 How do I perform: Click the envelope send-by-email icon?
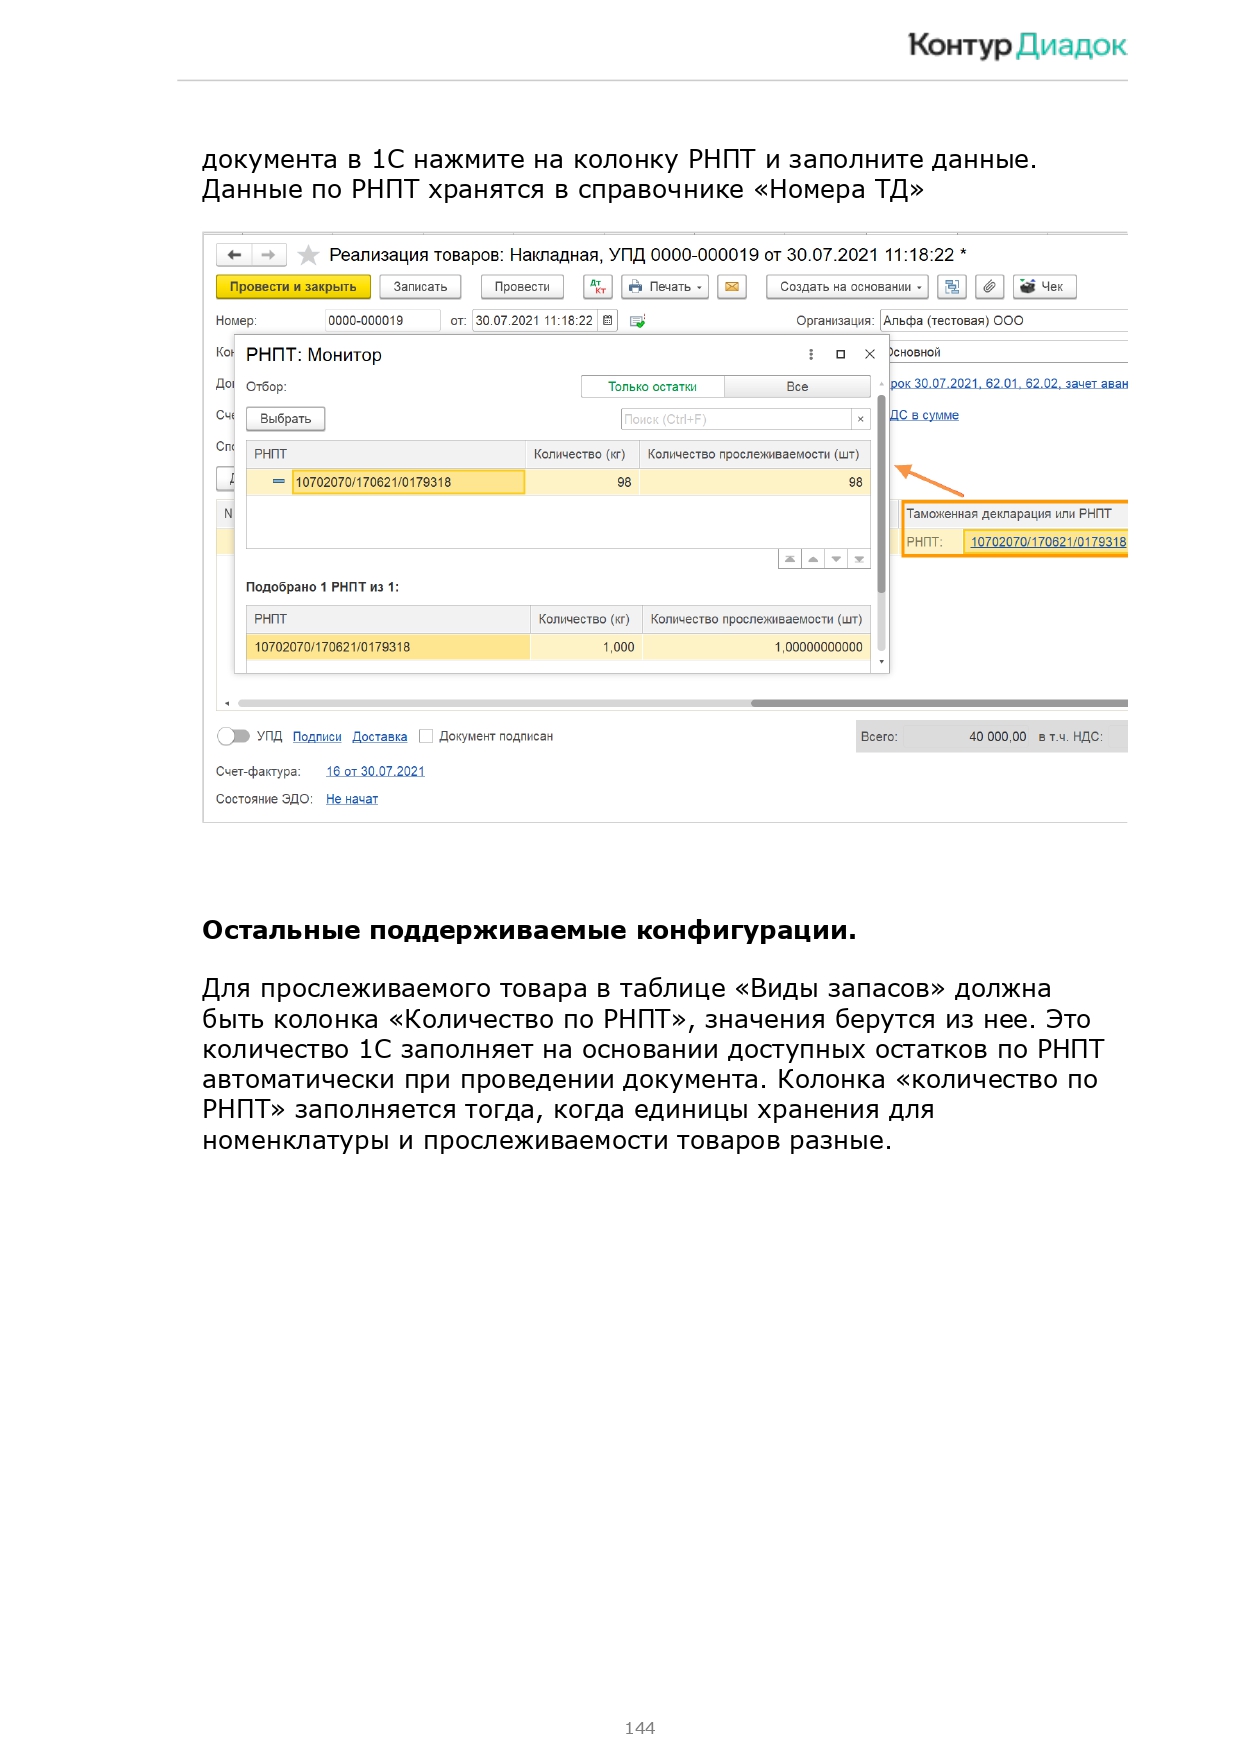point(732,287)
